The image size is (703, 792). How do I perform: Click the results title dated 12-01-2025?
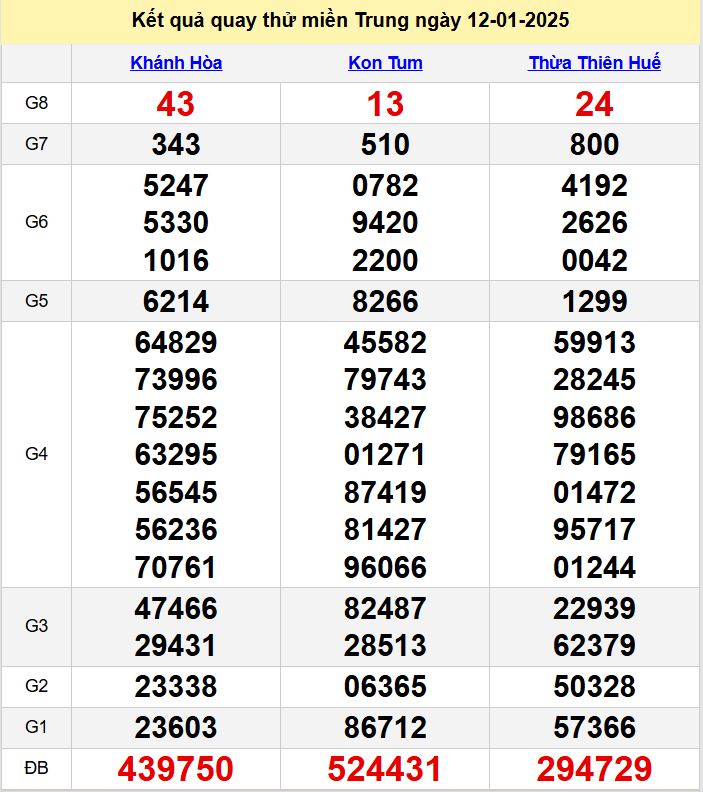point(351,21)
